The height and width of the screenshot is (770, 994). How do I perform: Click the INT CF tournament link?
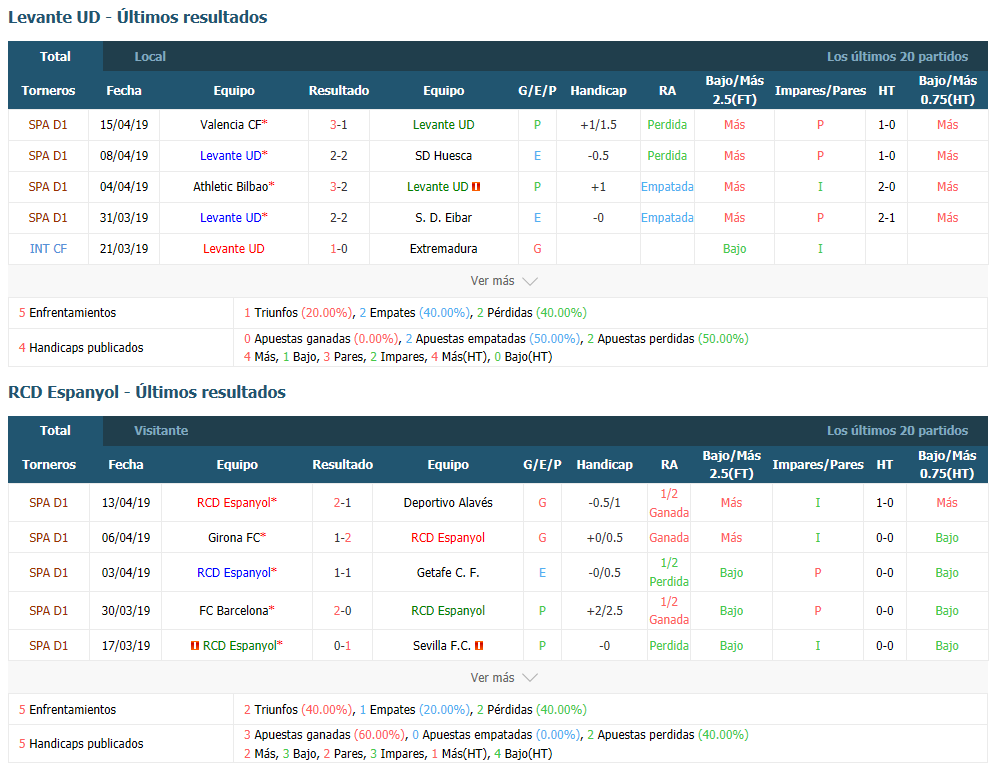[x=48, y=249]
